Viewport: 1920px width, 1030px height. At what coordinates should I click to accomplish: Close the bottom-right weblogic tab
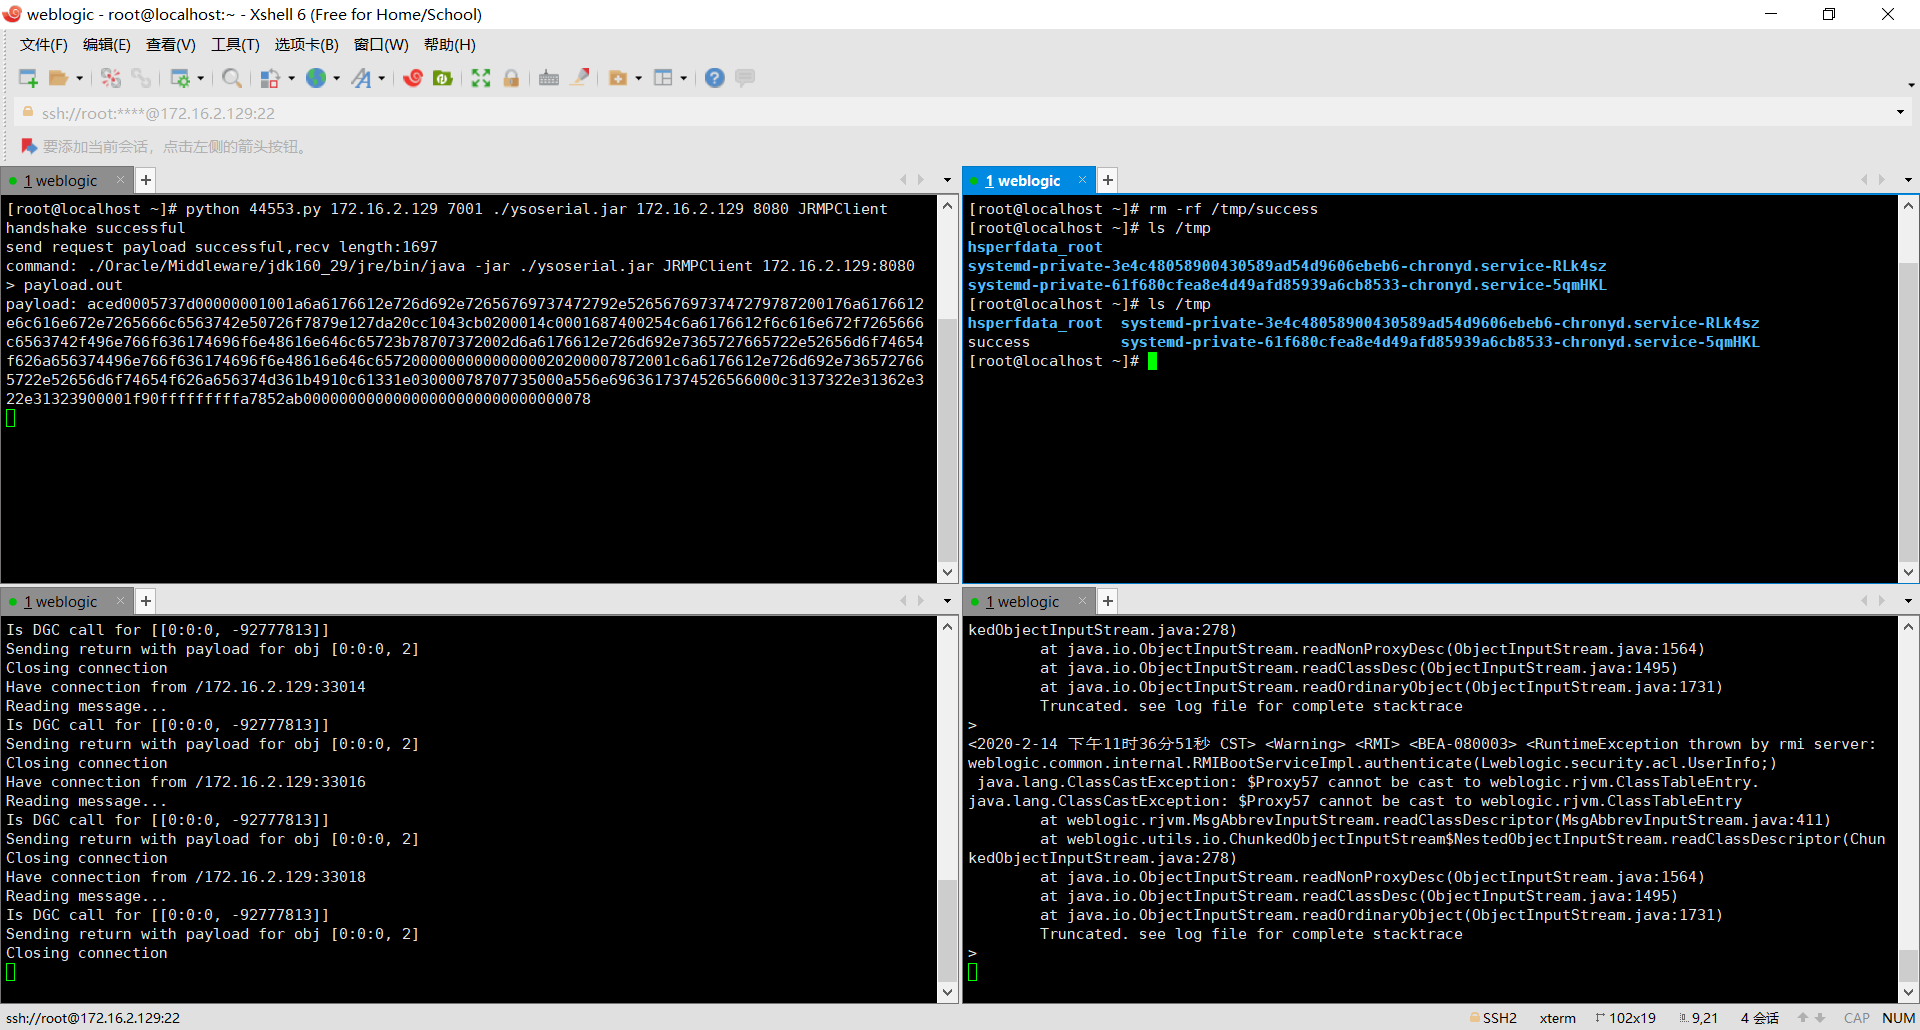[1082, 601]
